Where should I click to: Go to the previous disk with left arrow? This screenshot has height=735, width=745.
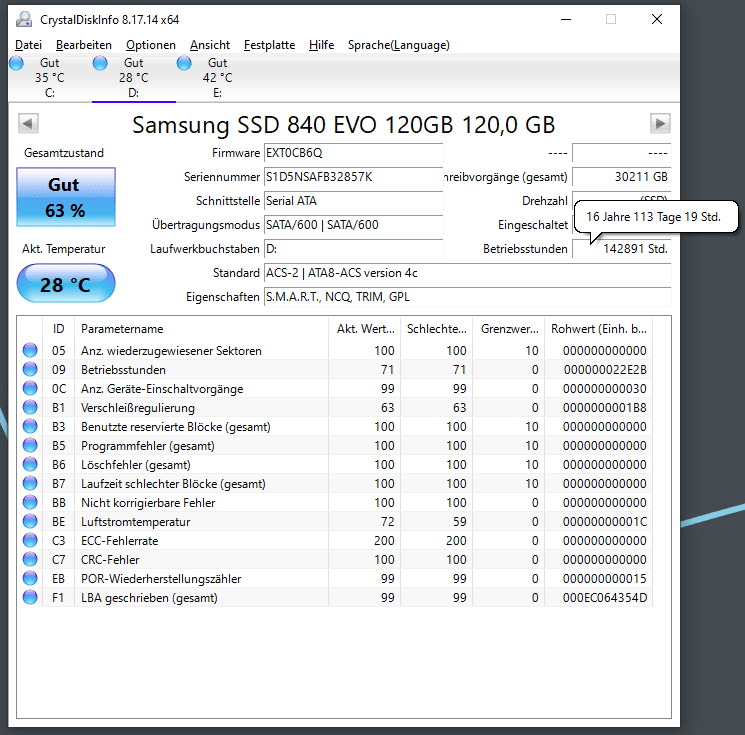tap(28, 124)
